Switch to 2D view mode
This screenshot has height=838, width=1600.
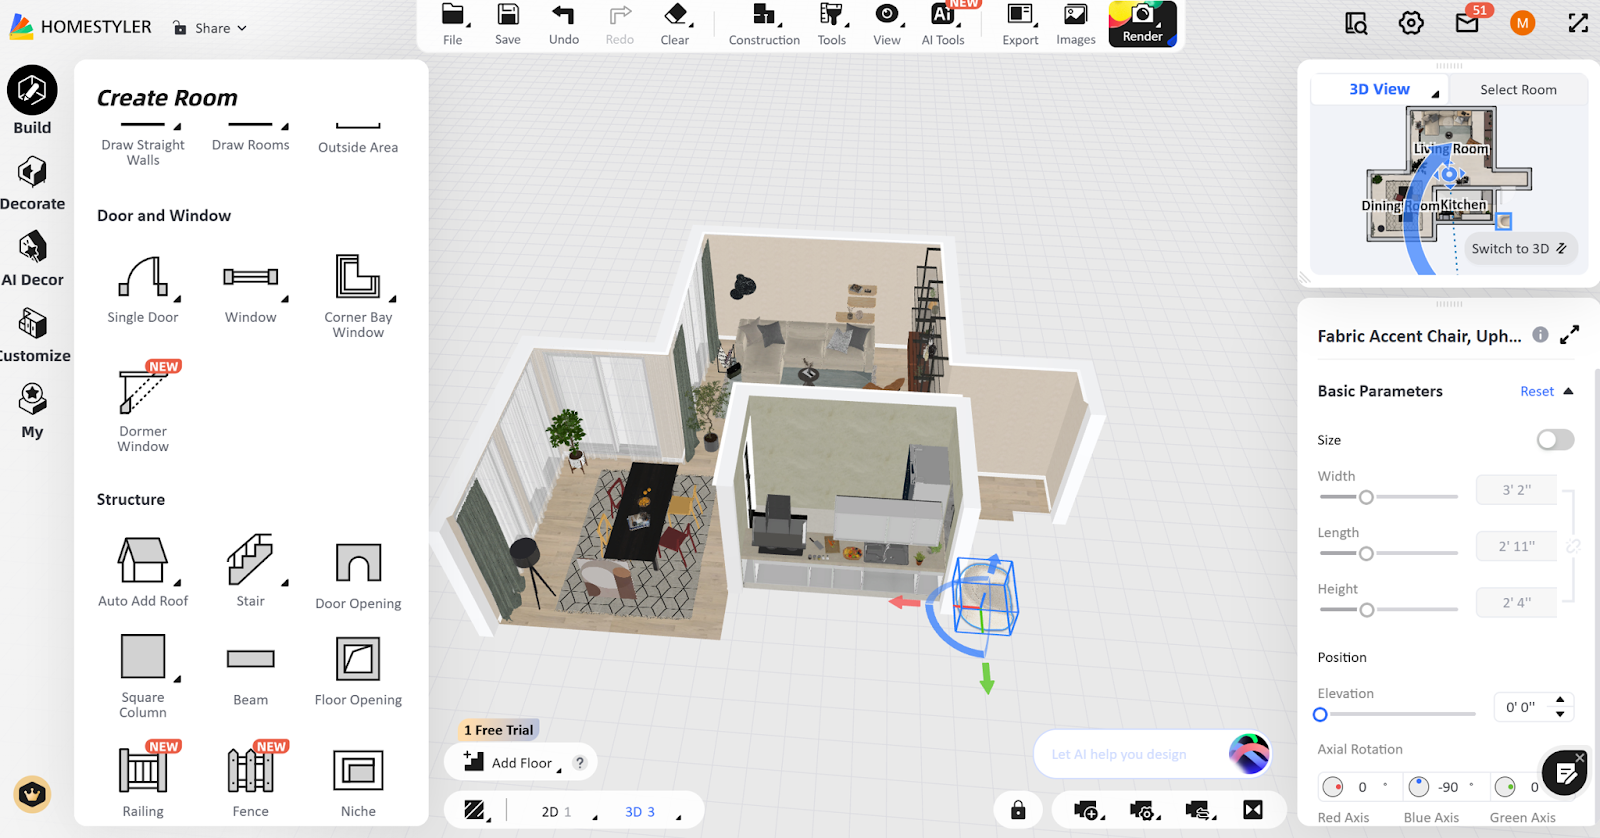tap(556, 812)
